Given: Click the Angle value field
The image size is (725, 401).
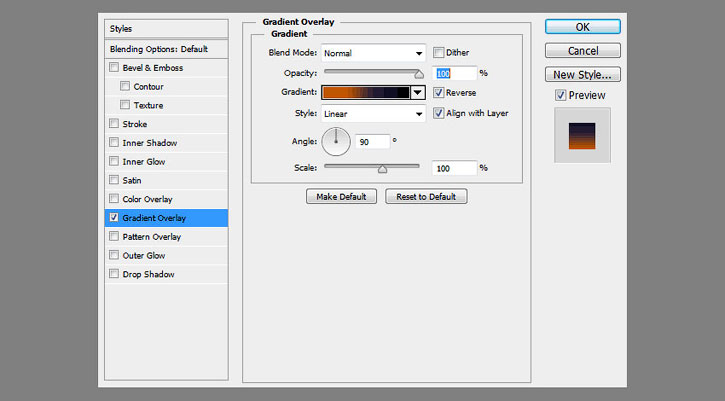Looking at the screenshot, I should [x=373, y=142].
